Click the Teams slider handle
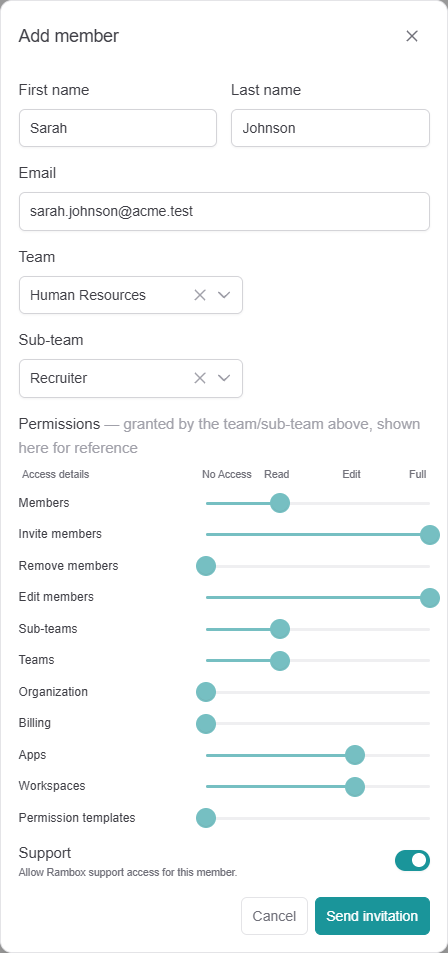This screenshot has height=953, width=448. click(x=280, y=660)
